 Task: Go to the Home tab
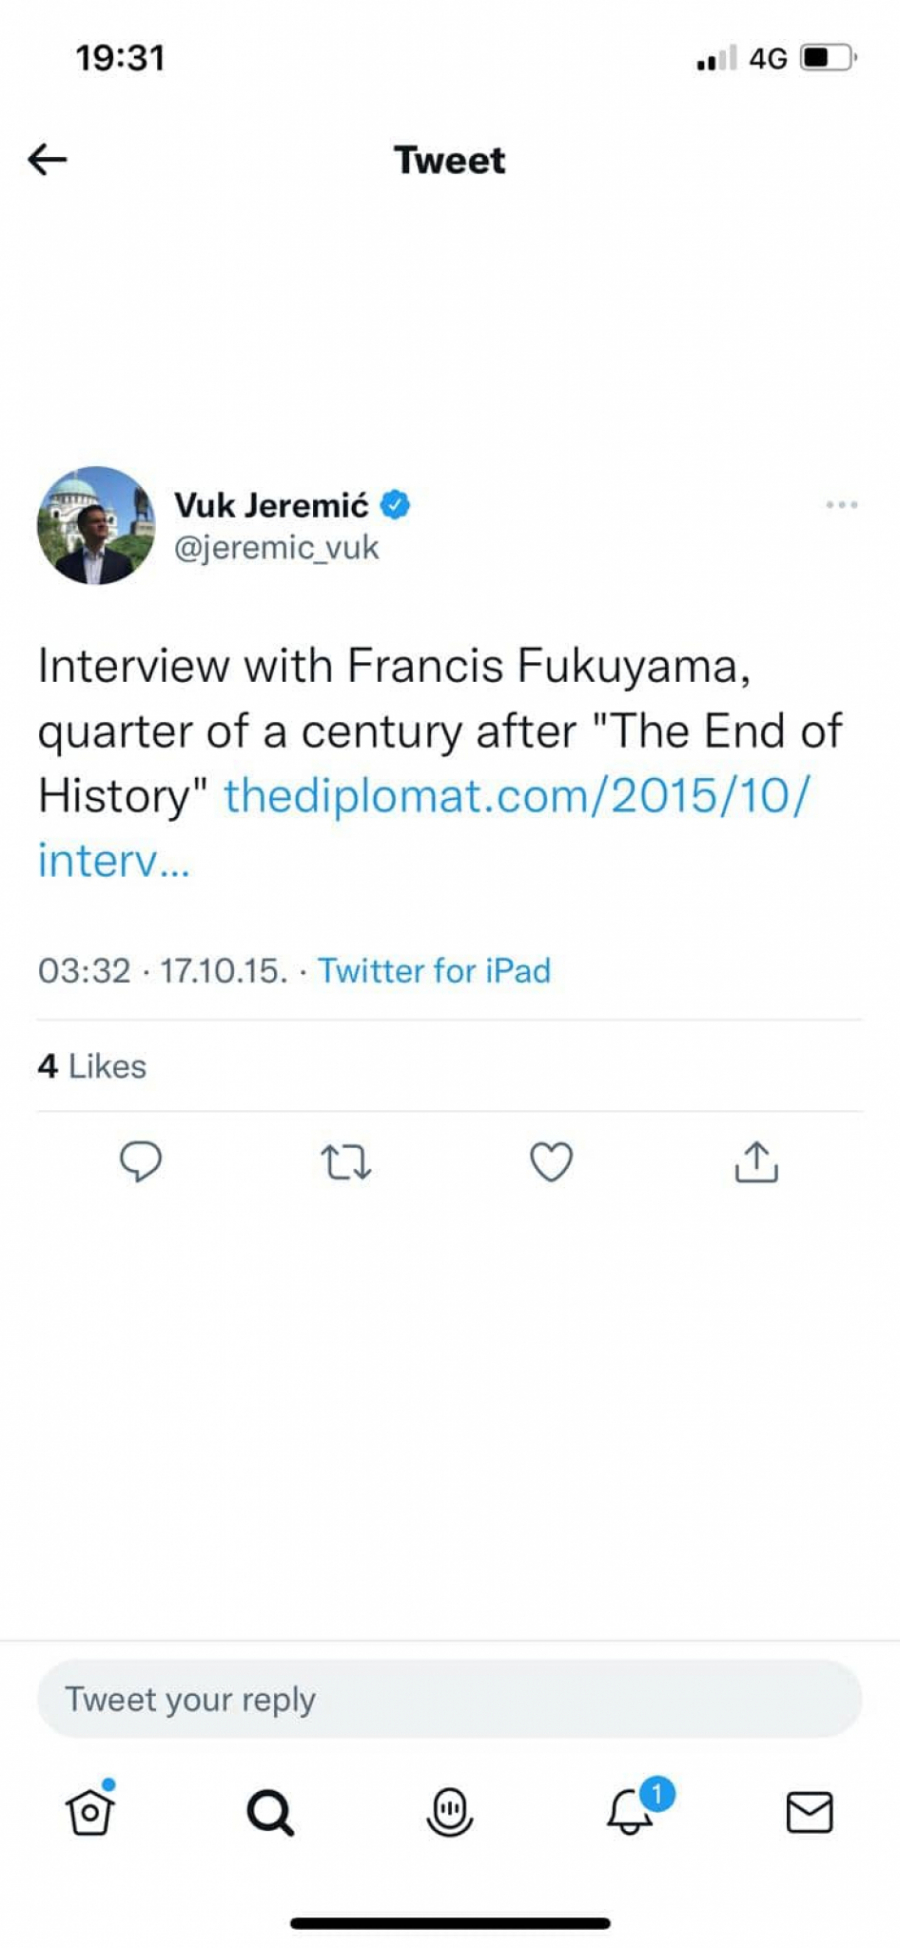pyautogui.click(x=90, y=1811)
